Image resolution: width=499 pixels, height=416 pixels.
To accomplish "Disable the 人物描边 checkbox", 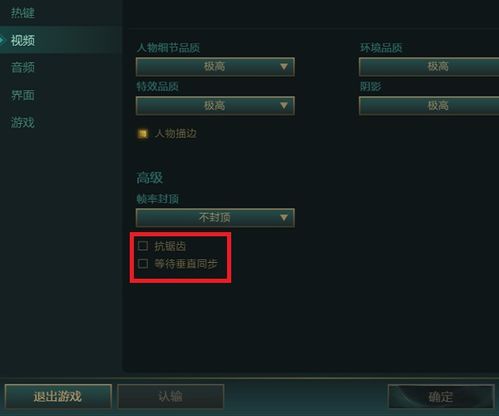I will coord(143,134).
